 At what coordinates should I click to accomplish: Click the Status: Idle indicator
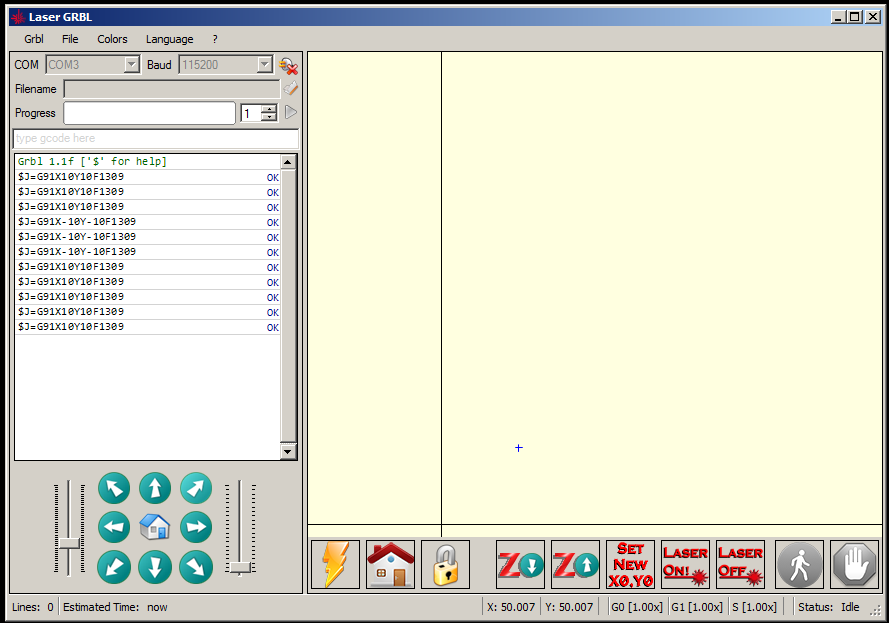[x=828, y=607]
